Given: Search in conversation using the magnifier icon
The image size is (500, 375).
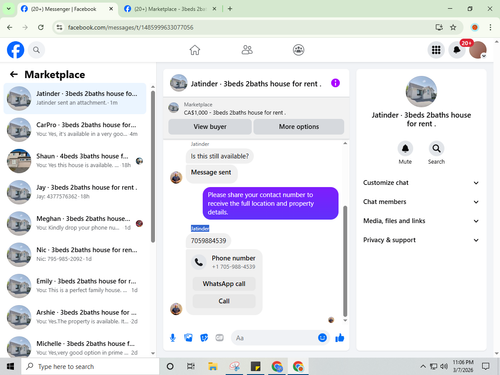Looking at the screenshot, I should [436, 148].
